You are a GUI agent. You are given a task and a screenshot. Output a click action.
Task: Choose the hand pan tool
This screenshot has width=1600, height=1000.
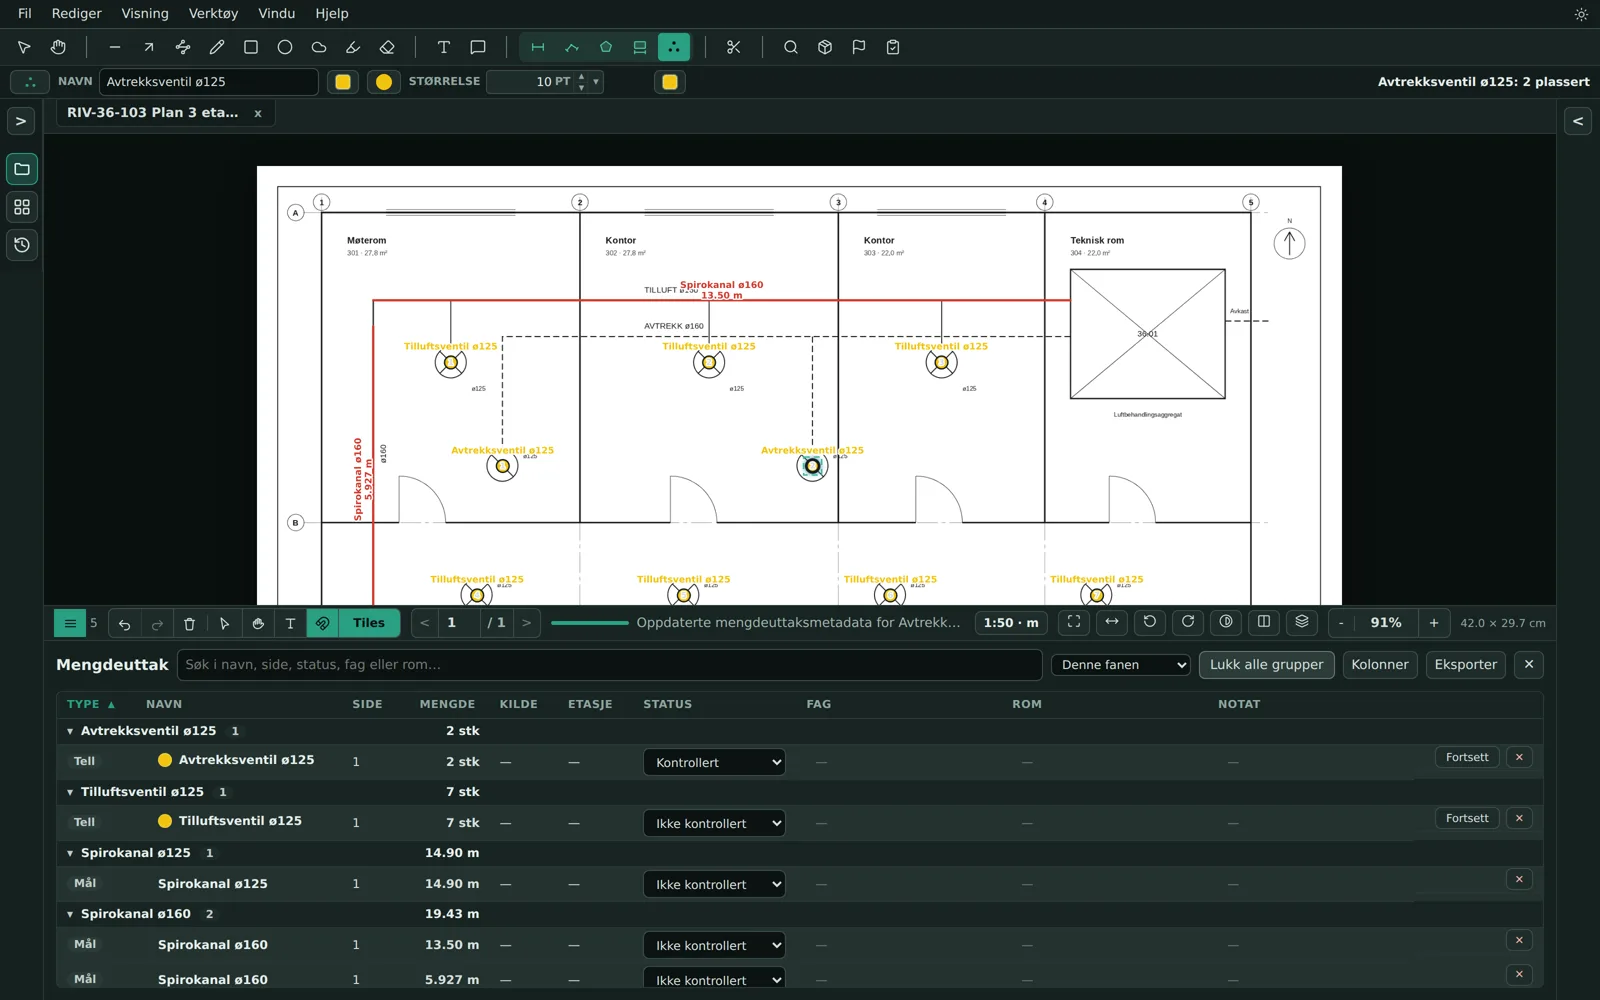point(58,47)
